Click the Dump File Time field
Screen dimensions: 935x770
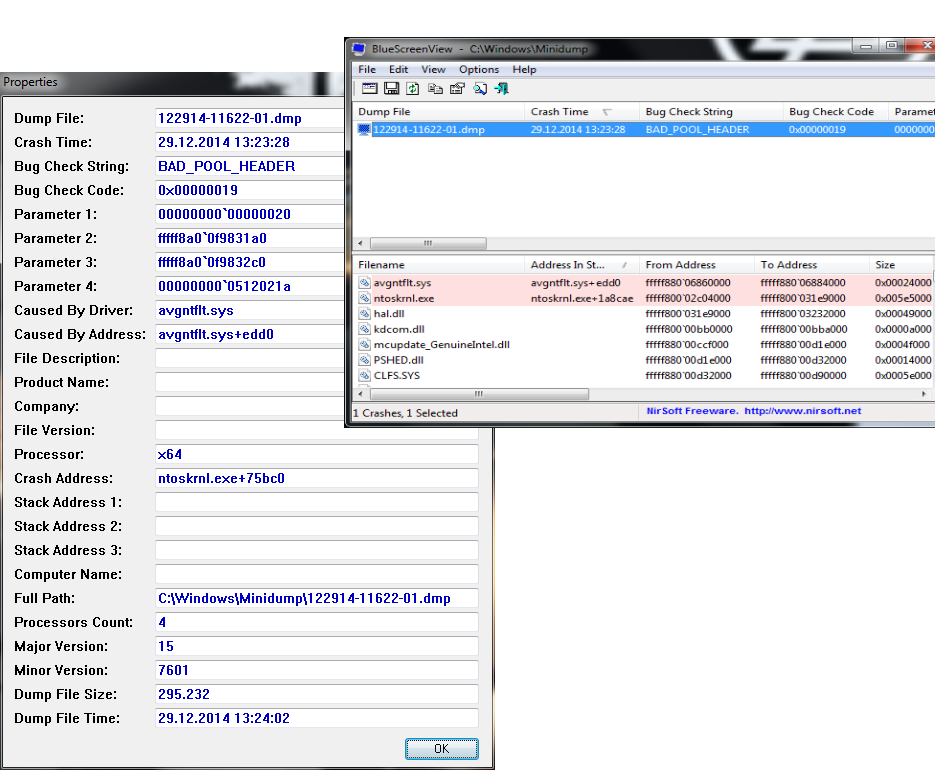coord(317,718)
